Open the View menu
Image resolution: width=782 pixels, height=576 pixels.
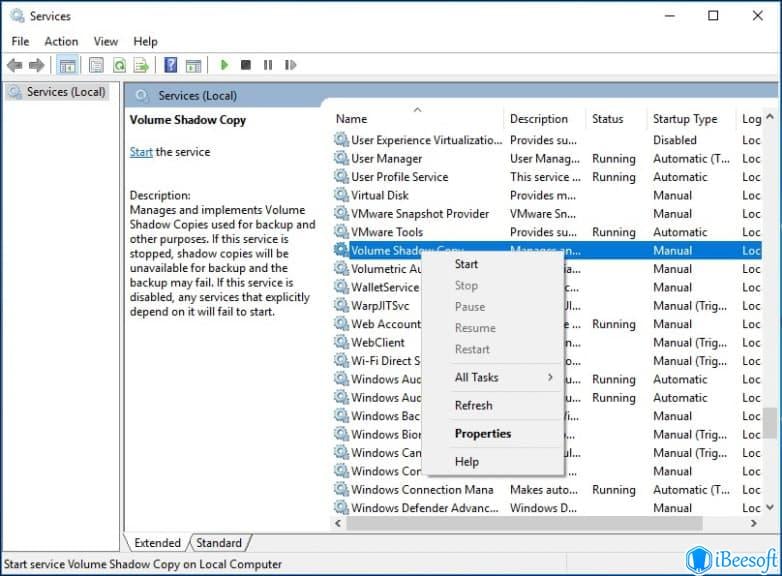coord(106,41)
